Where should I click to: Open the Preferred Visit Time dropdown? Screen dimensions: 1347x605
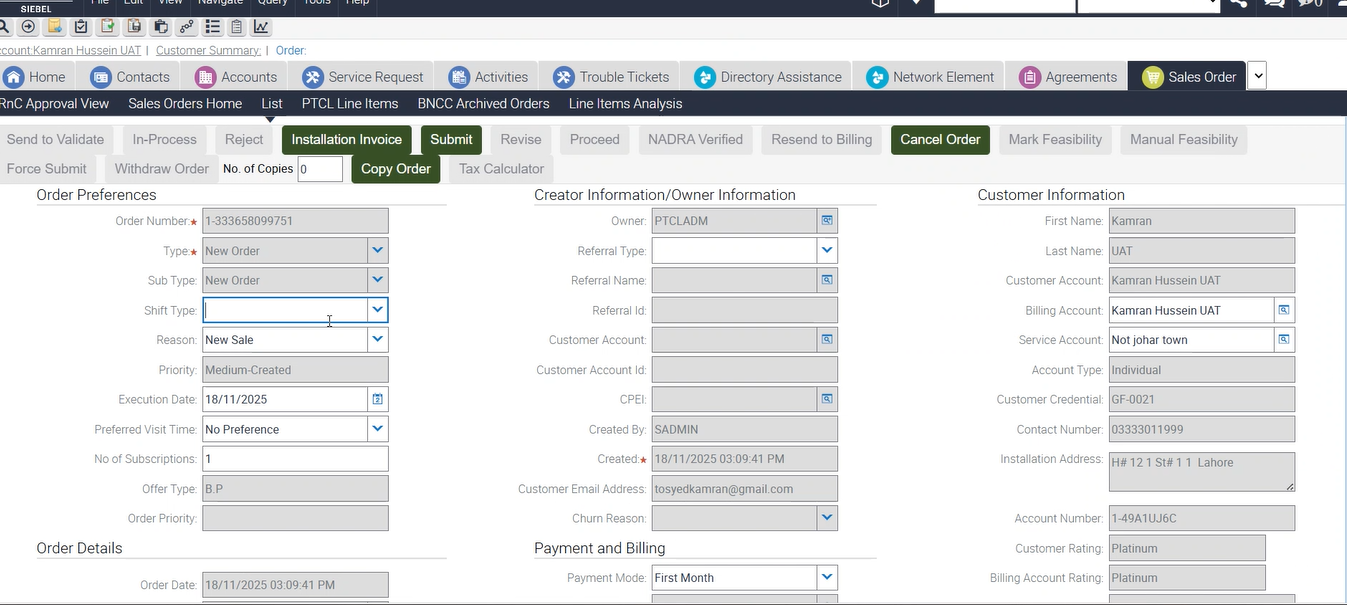click(x=377, y=429)
